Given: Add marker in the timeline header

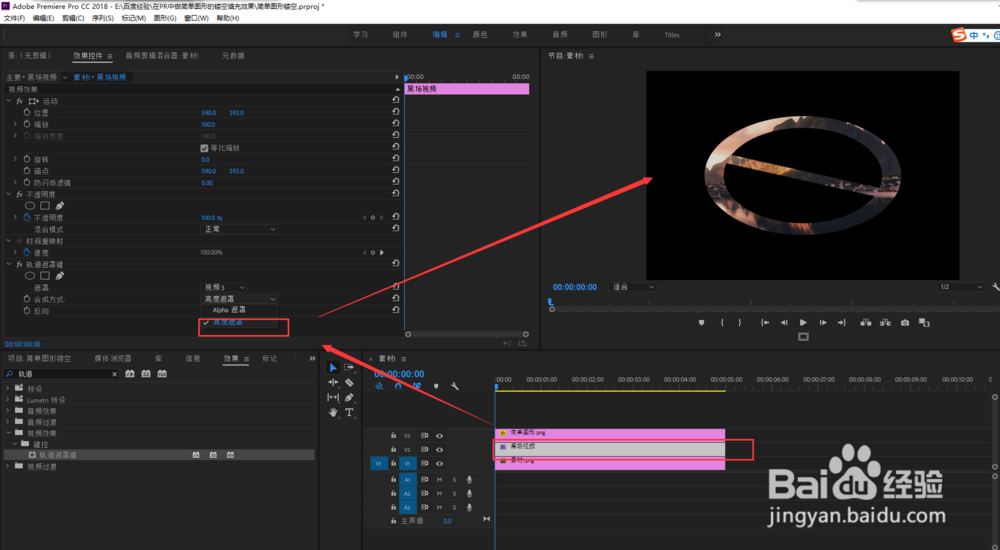Looking at the screenshot, I should point(436,386).
